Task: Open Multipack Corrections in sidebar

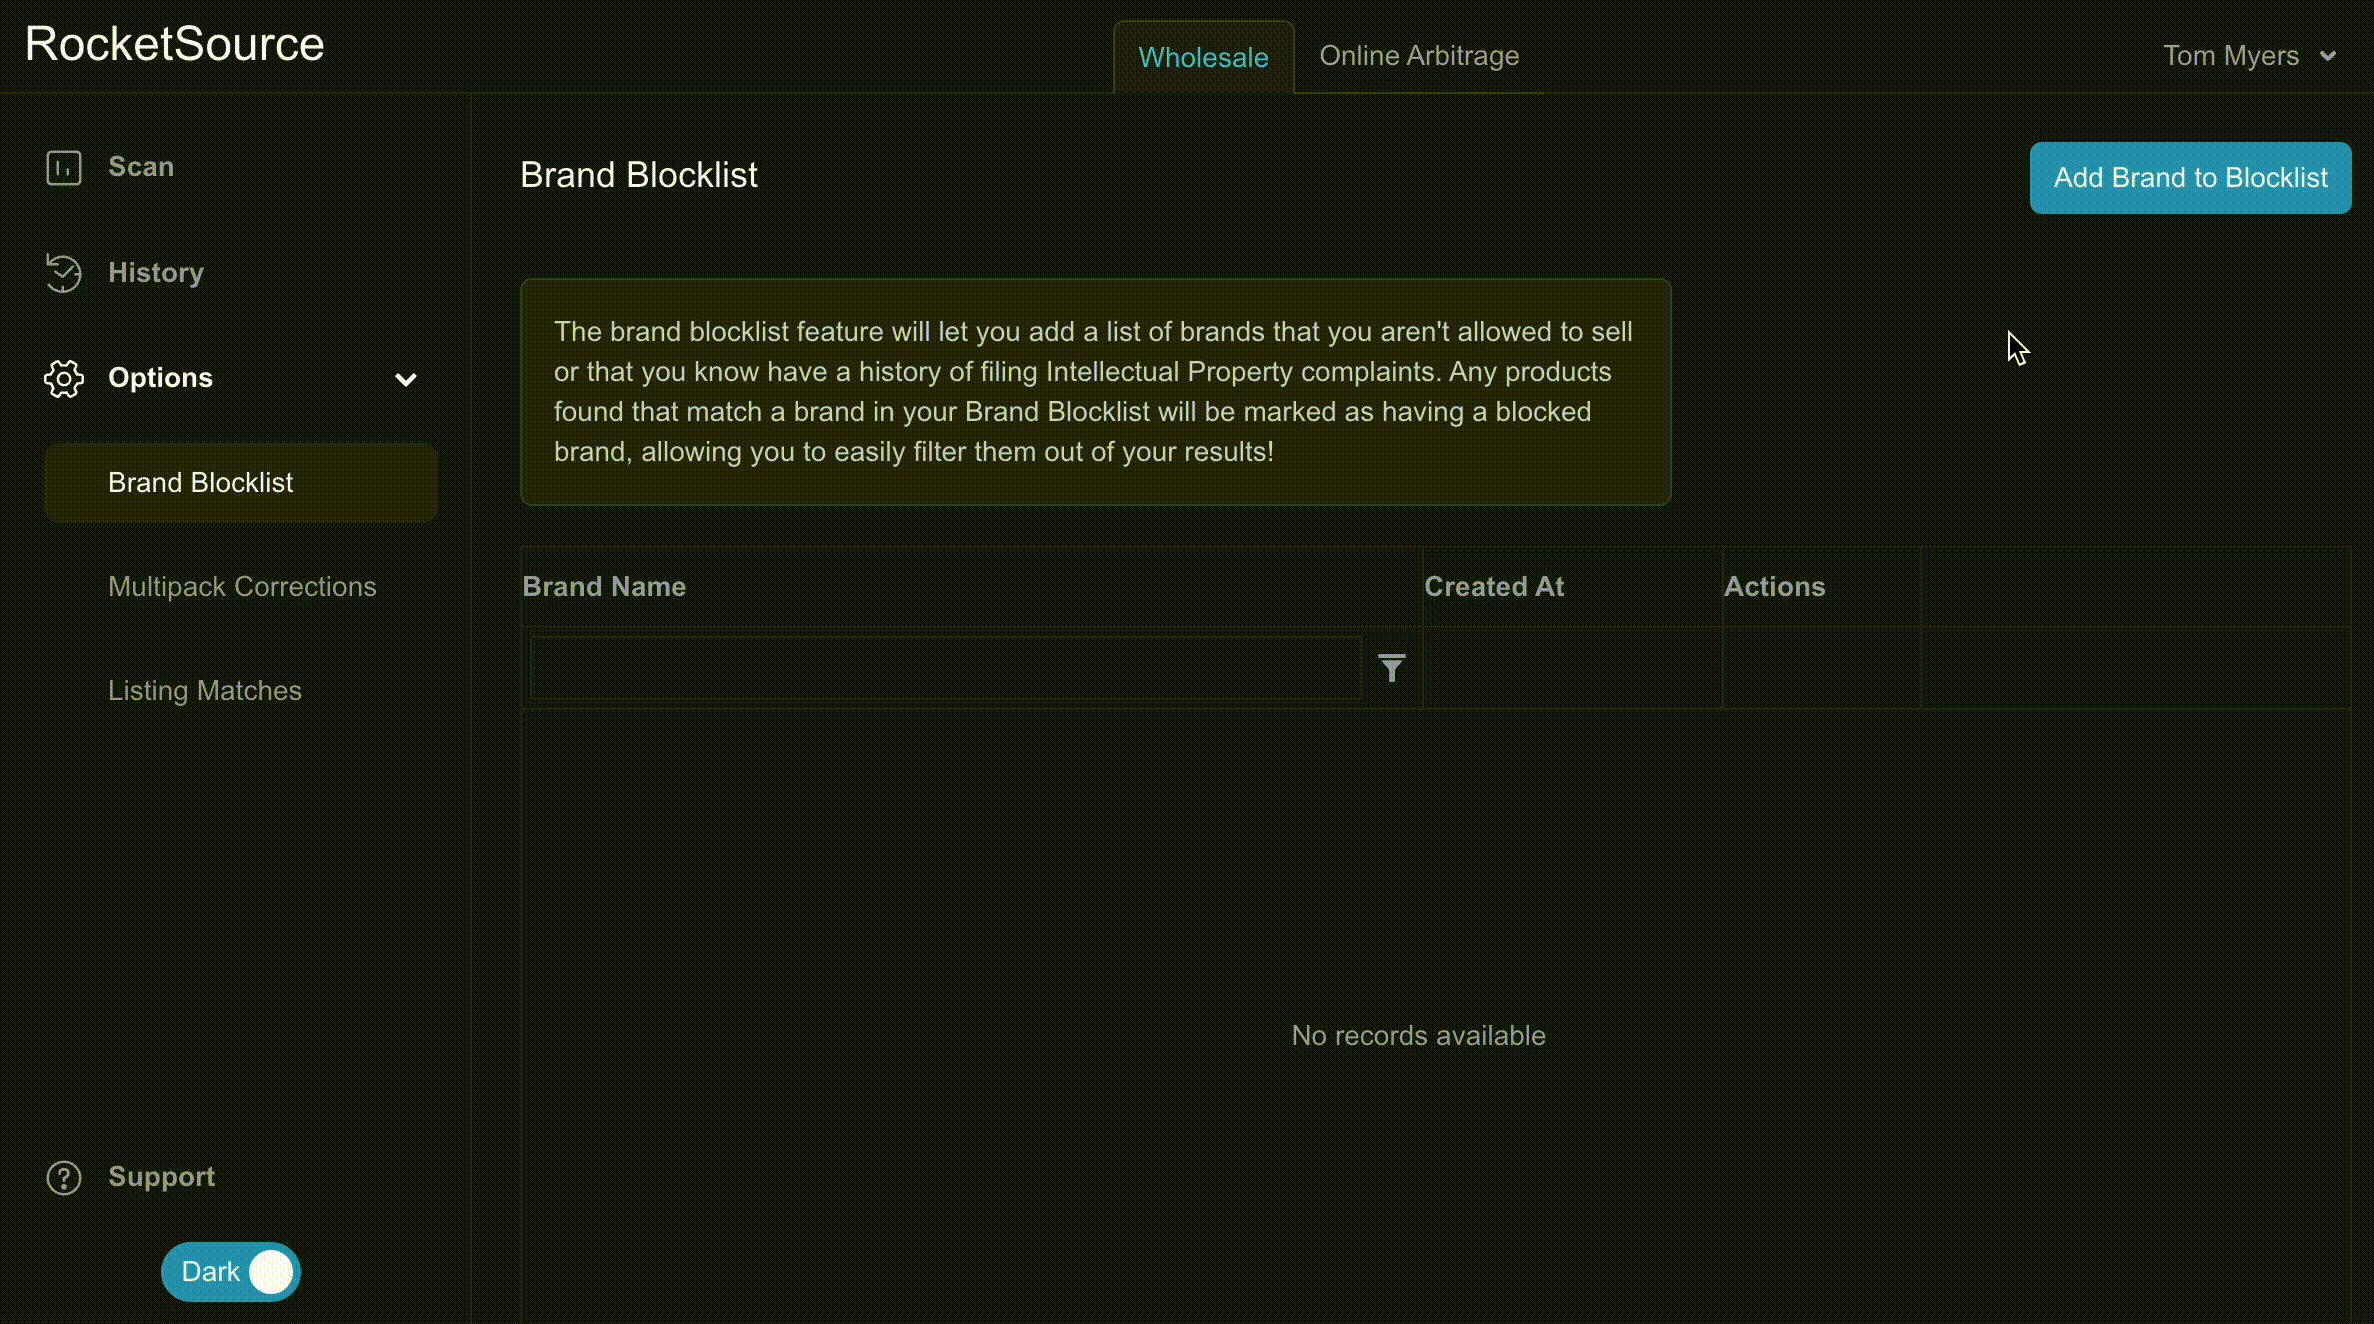Action: (242, 587)
